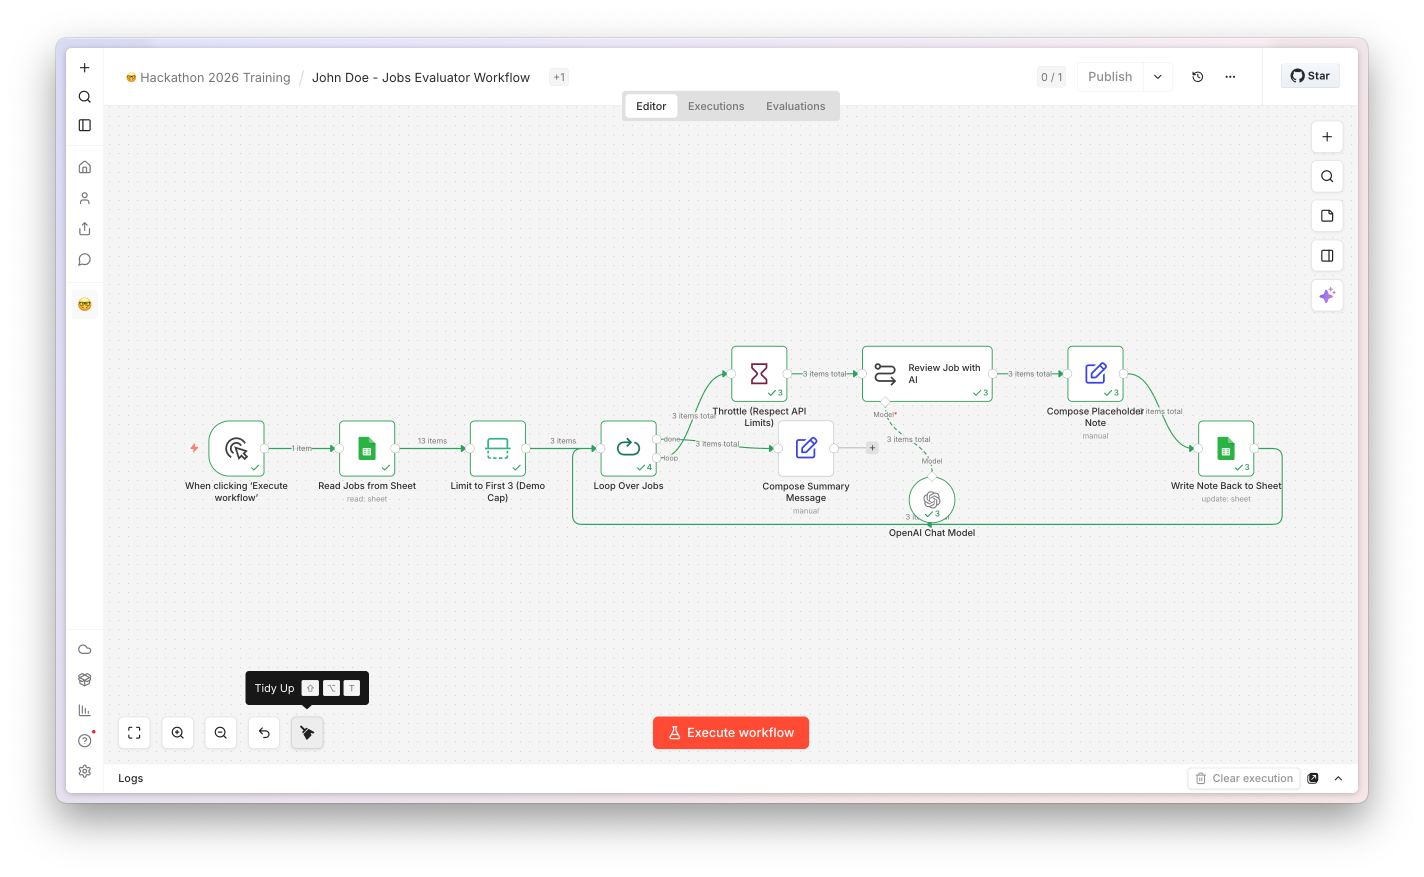The image size is (1424, 877).
Task: Toggle the right side panel view
Action: coord(1327,256)
